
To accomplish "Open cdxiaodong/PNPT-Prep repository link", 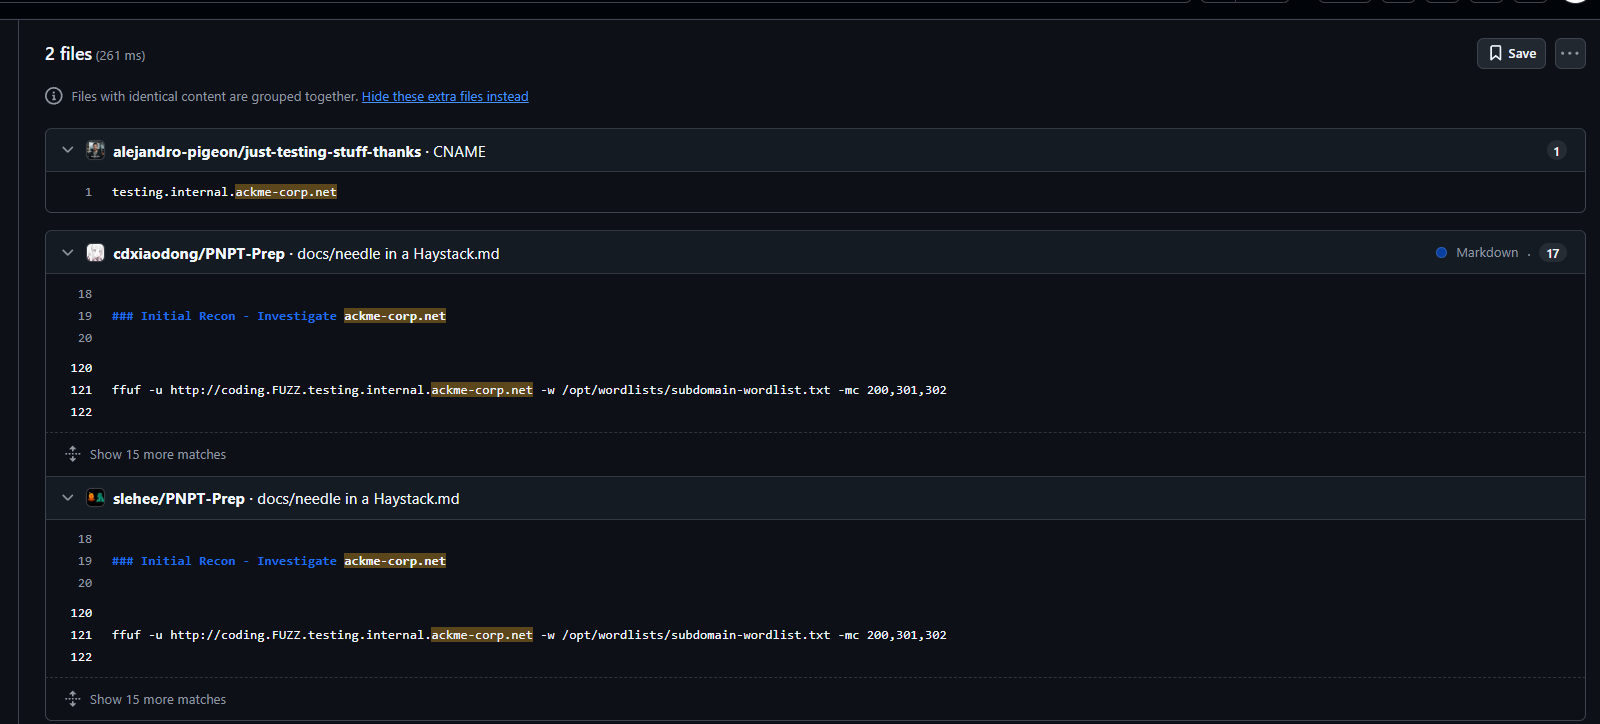I will (199, 254).
